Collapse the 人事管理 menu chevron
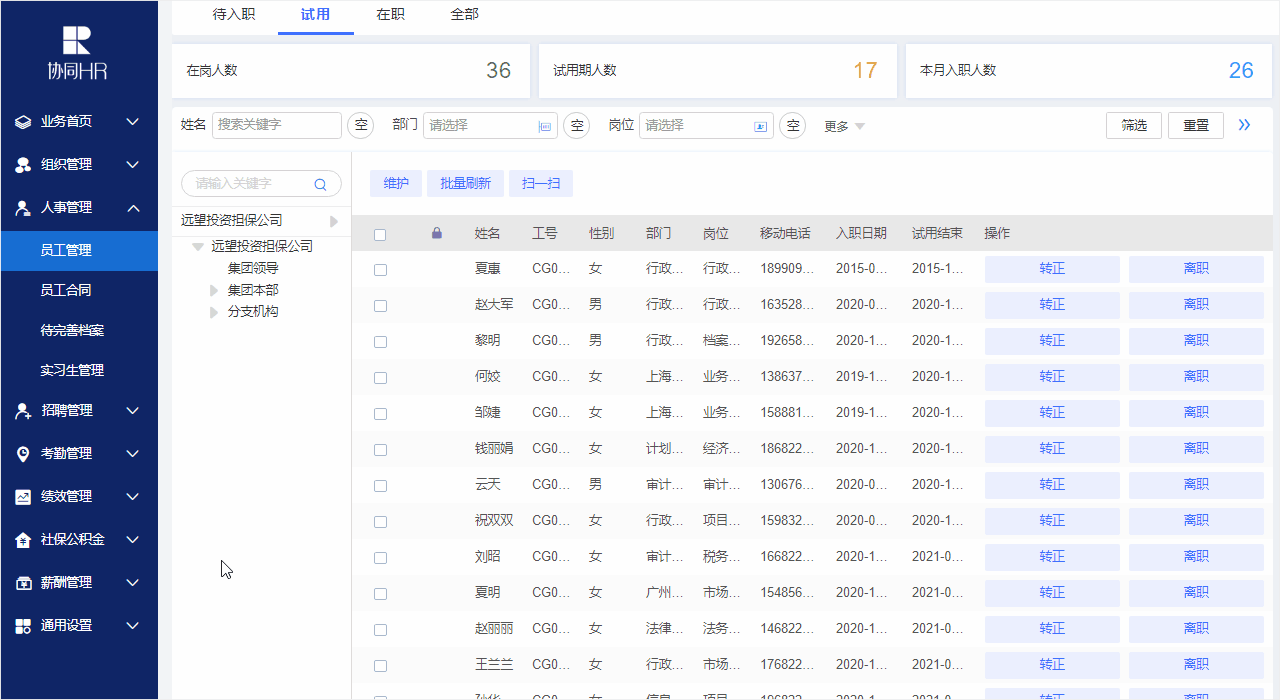Viewport: 1280px width, 700px height. coord(132,208)
